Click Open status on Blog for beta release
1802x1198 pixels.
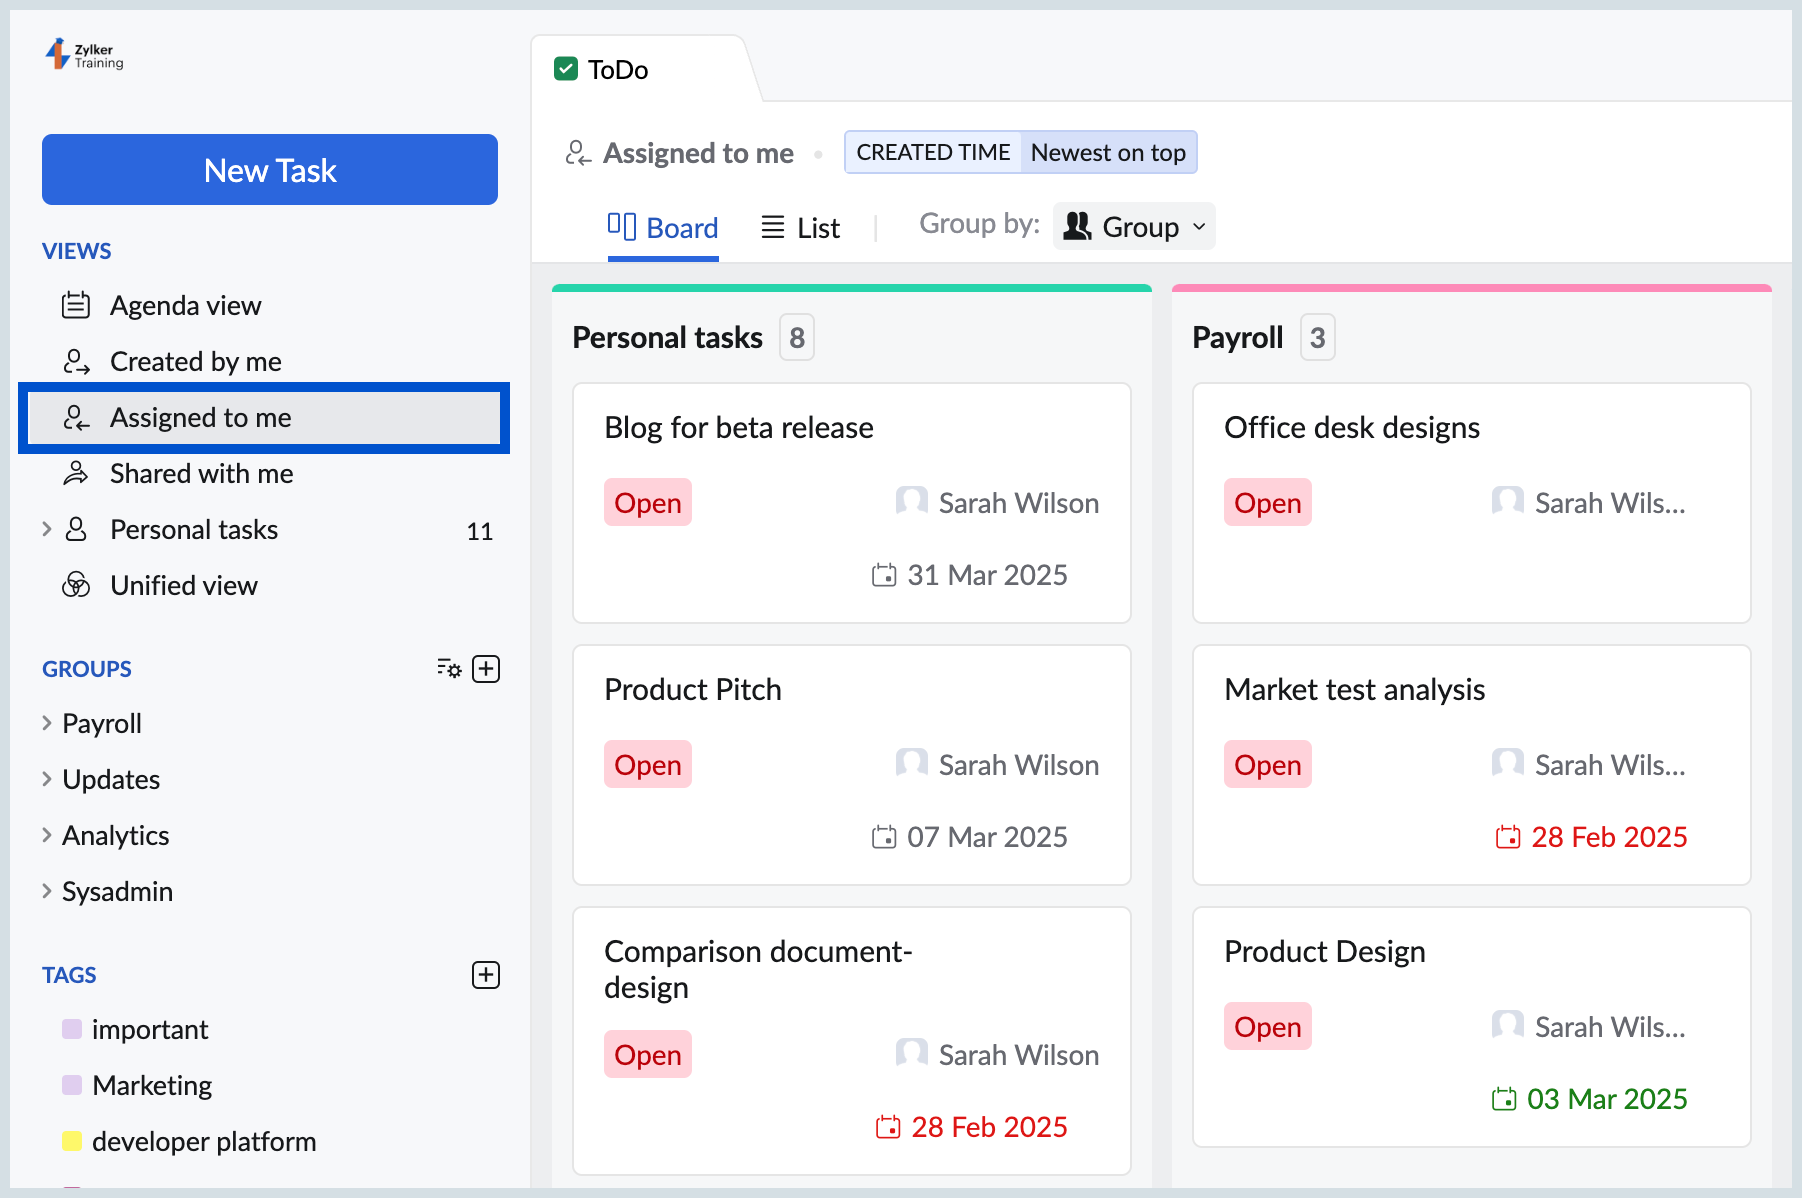[648, 503]
